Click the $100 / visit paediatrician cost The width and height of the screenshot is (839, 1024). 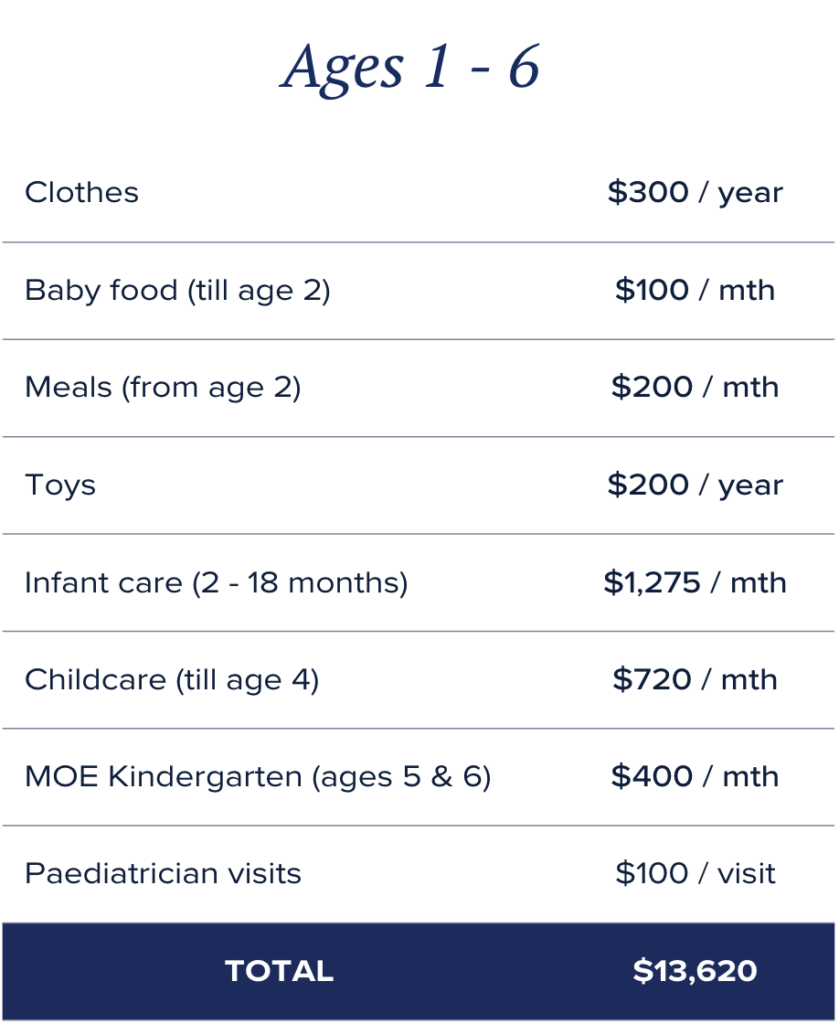[695, 874]
